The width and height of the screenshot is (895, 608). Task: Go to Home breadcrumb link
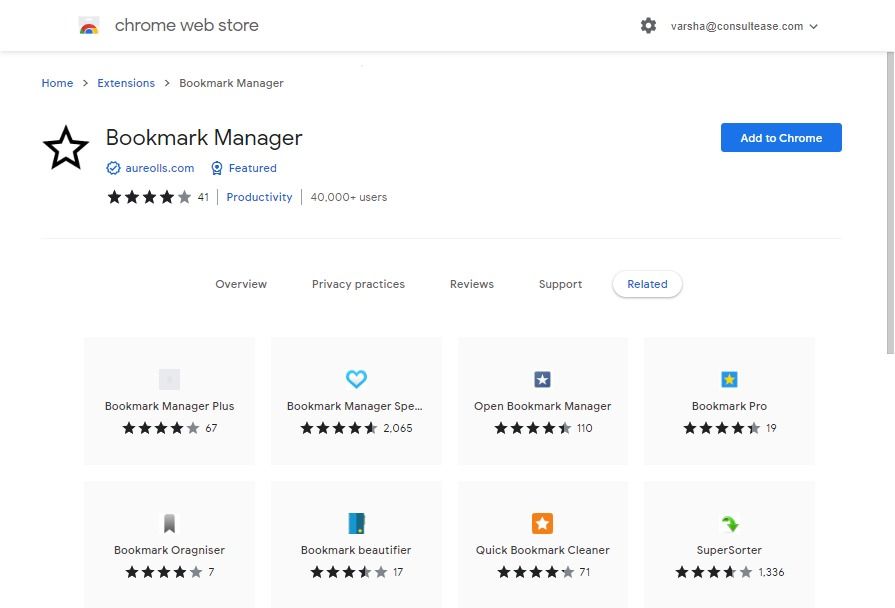pyautogui.click(x=57, y=83)
